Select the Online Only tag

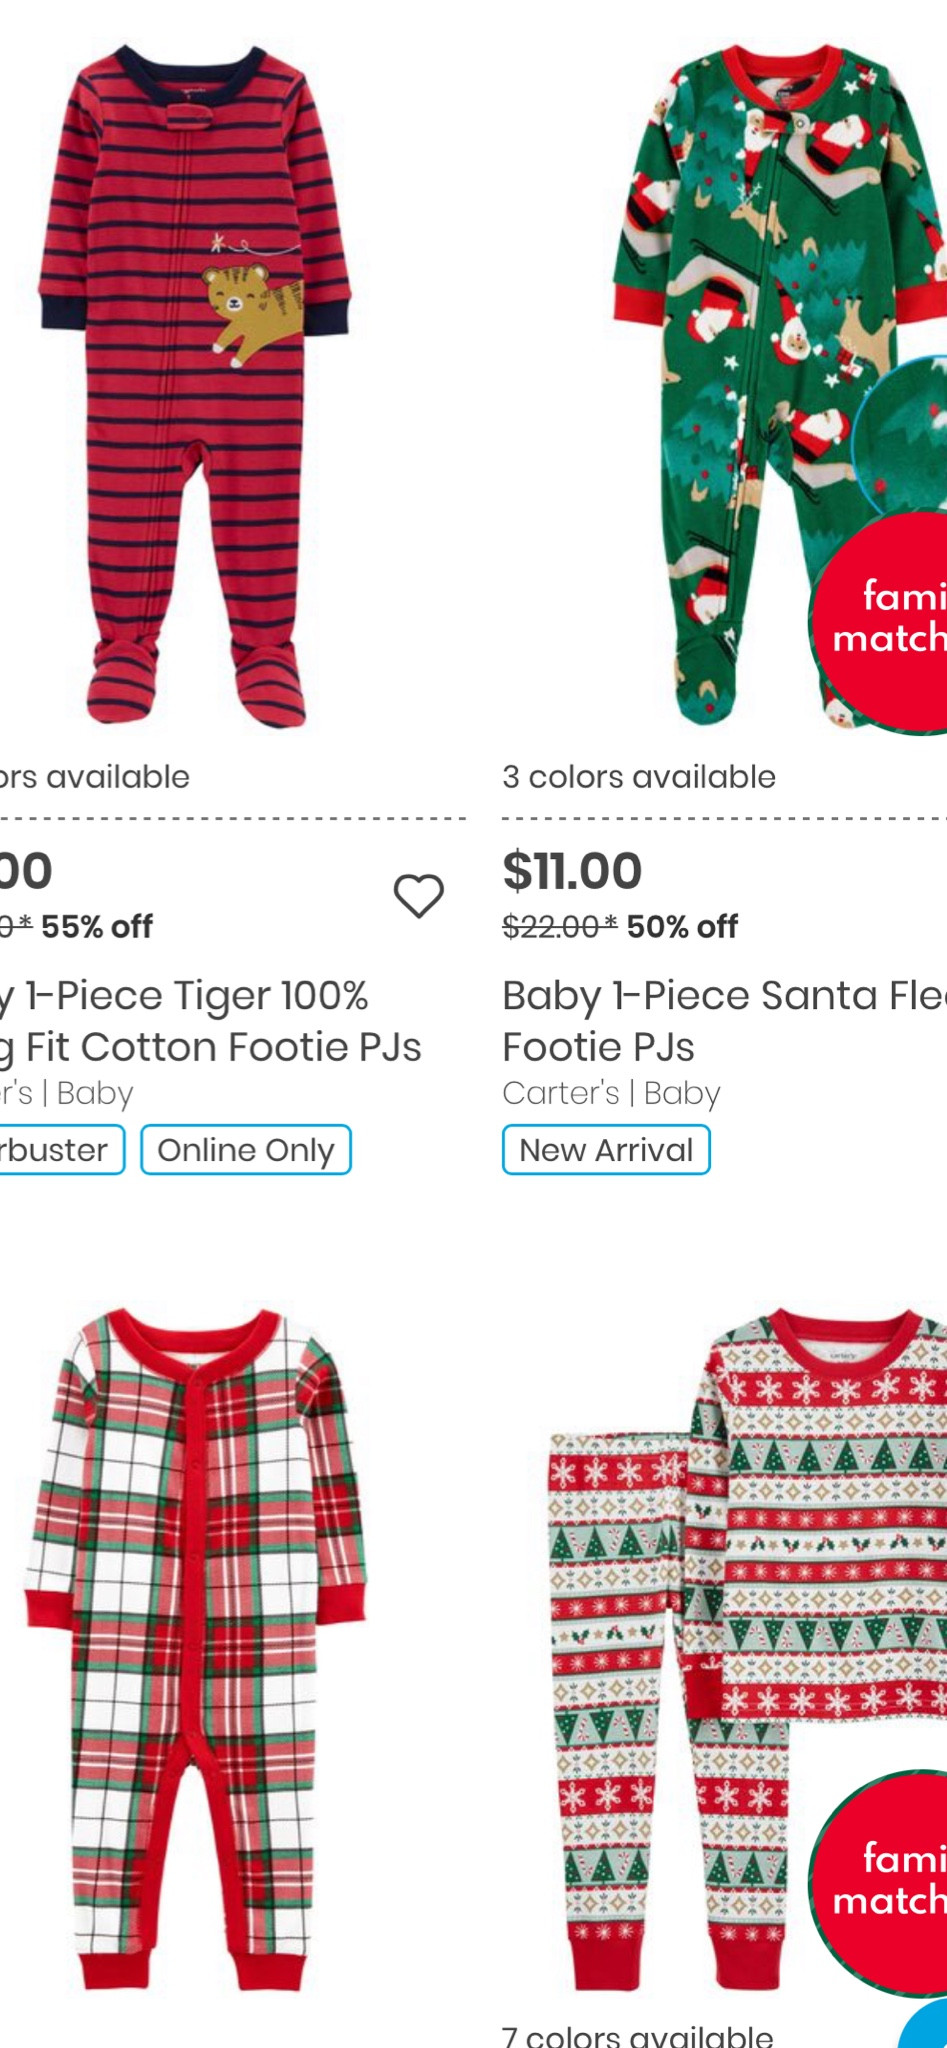click(x=246, y=1150)
